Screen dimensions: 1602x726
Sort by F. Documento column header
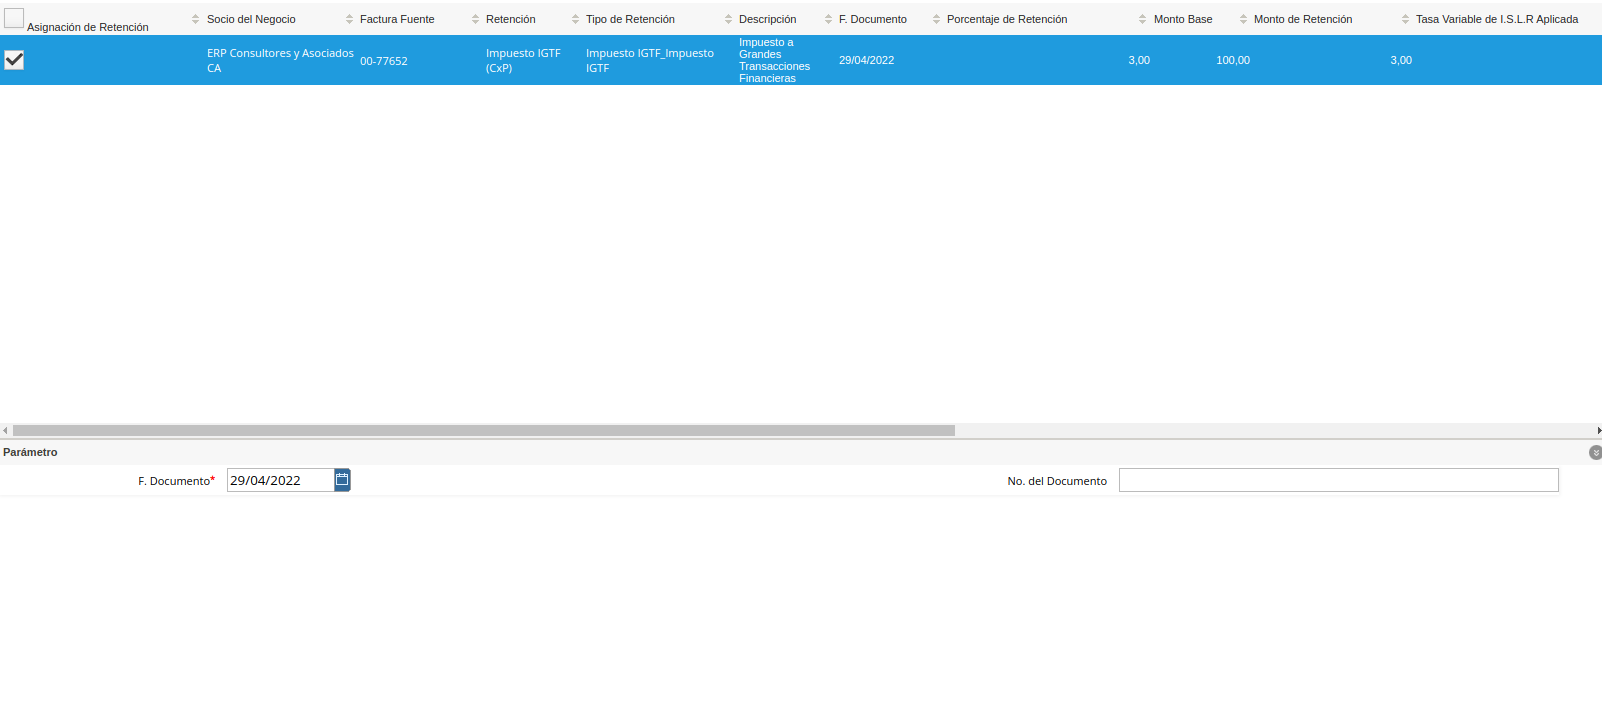point(872,19)
